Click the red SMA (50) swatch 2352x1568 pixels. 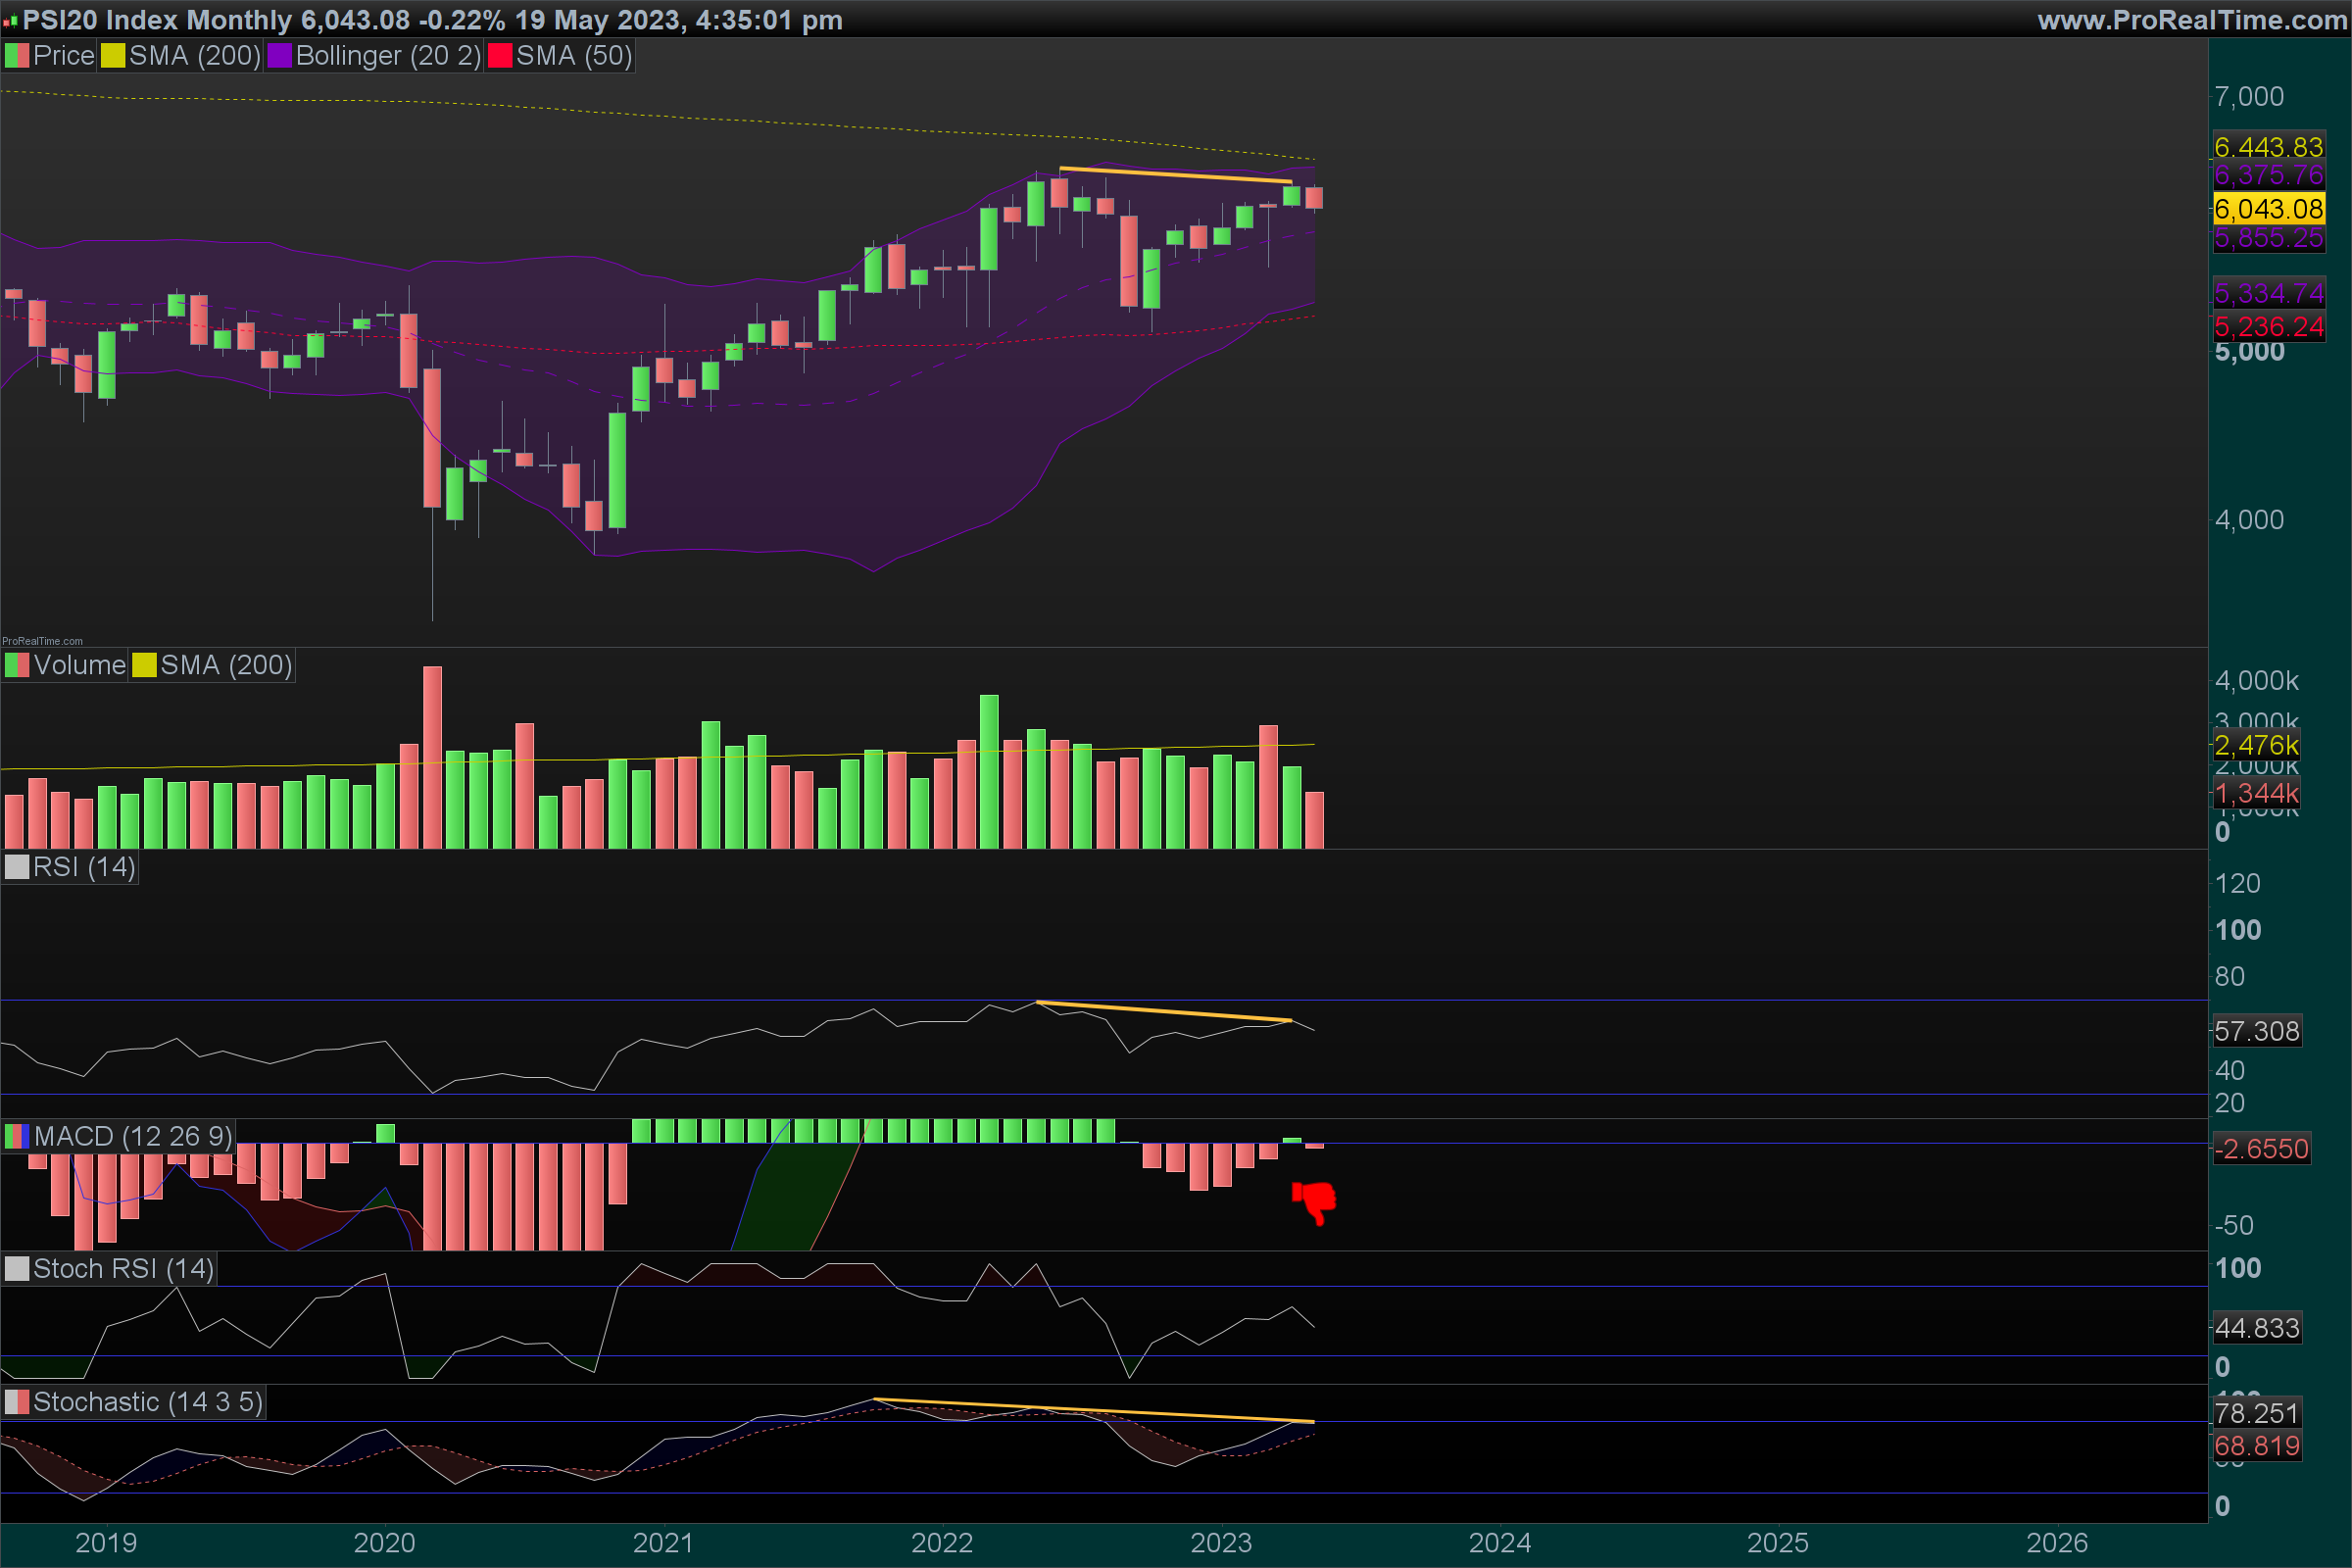500,56
